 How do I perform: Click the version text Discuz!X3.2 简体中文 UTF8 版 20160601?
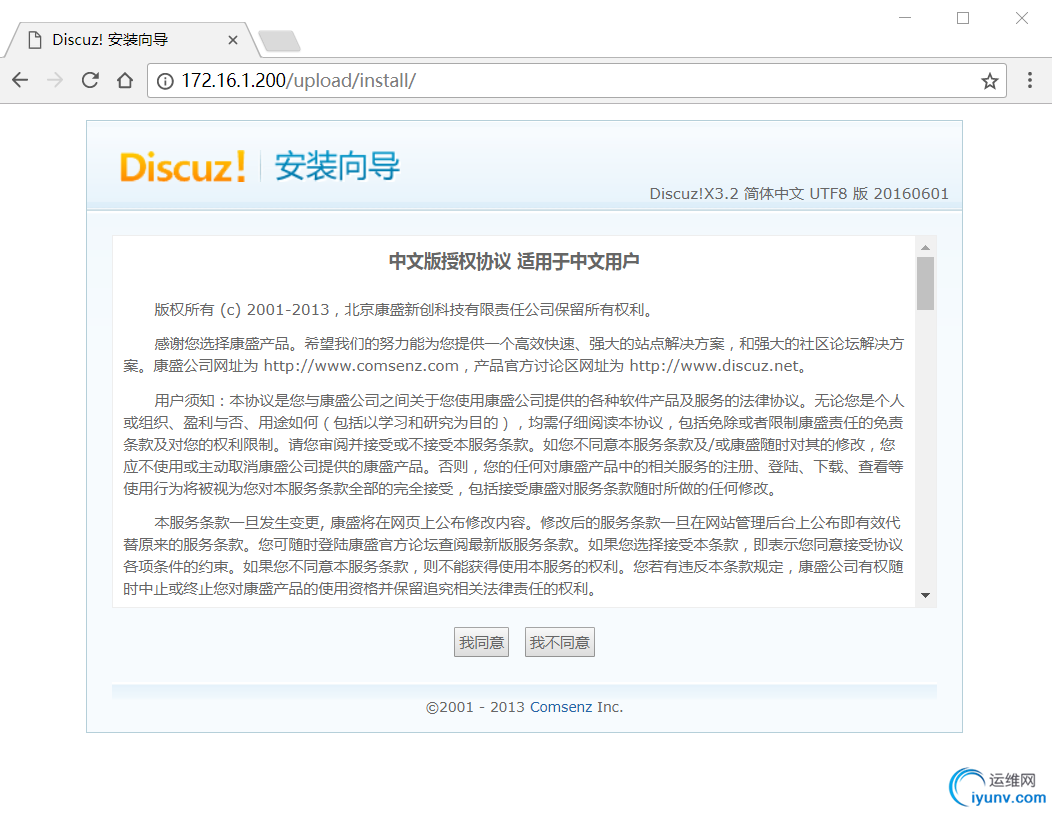(x=798, y=194)
